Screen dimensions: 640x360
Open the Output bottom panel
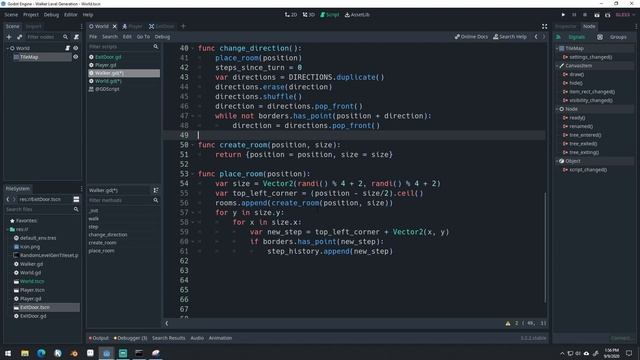pos(99,338)
